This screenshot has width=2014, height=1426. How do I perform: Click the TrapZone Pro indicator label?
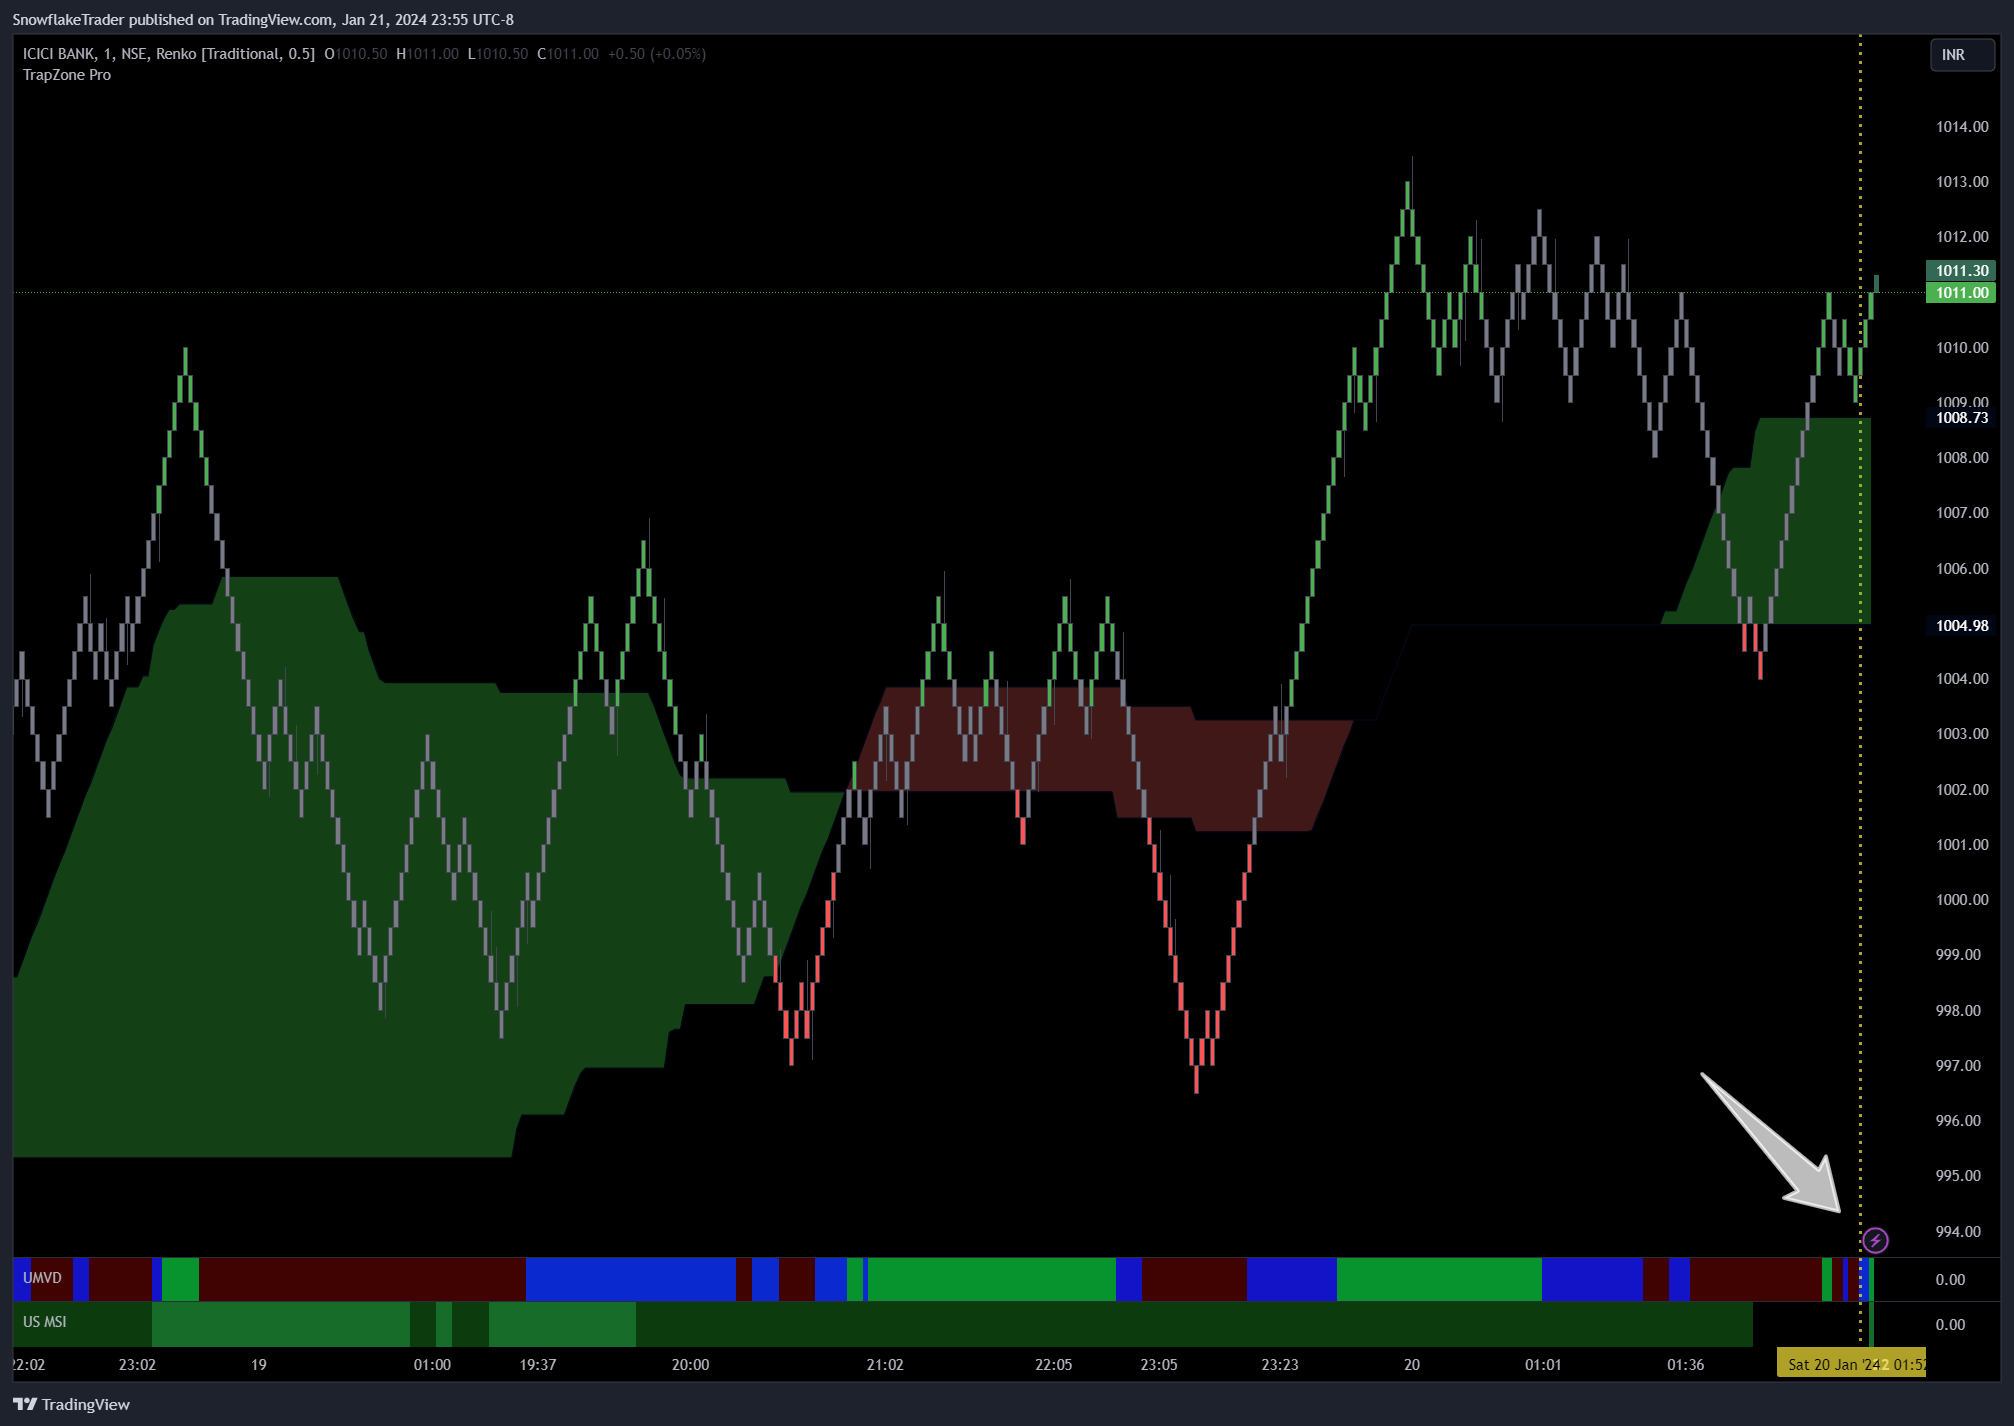click(67, 75)
